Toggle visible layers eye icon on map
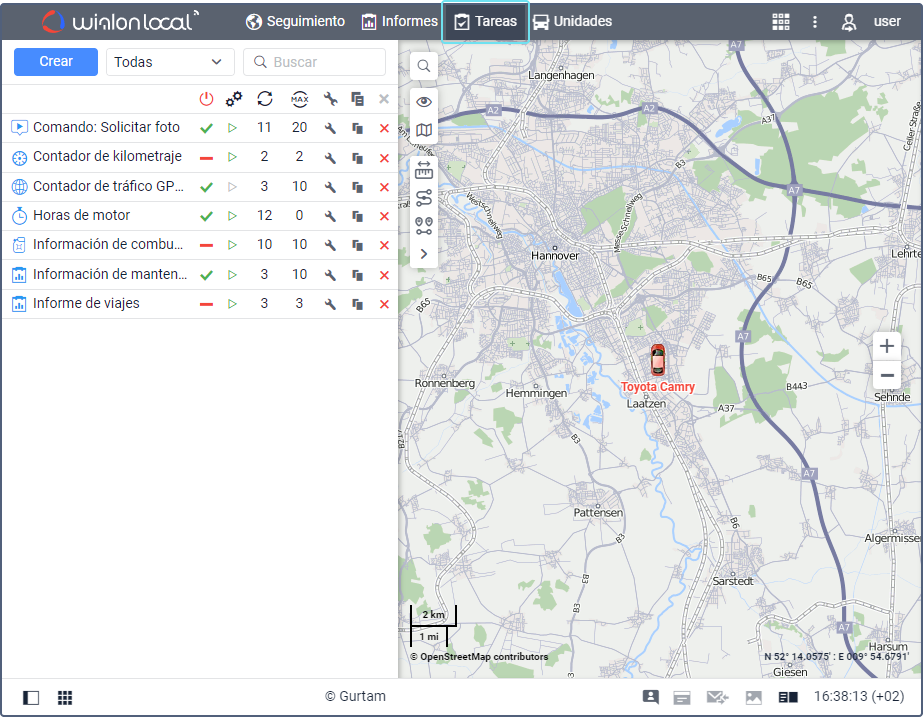This screenshot has height=717, width=923. pyautogui.click(x=424, y=102)
